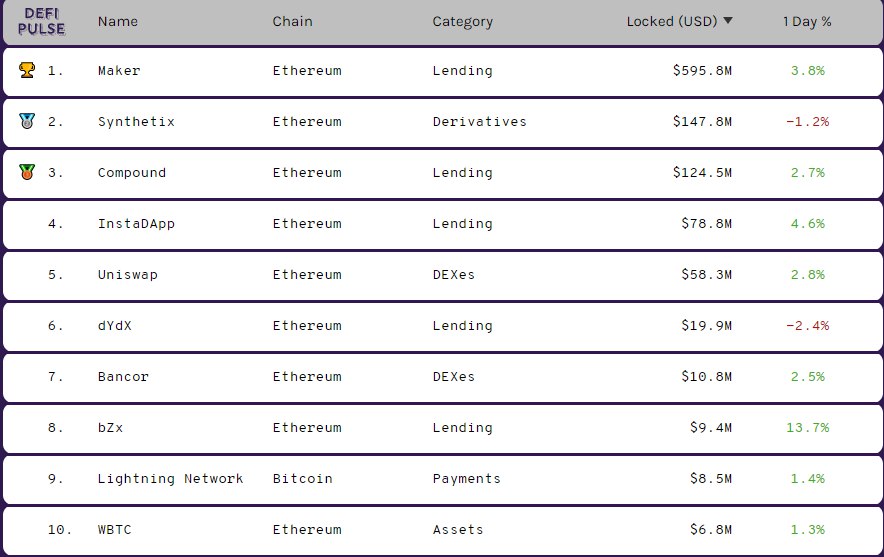Open the WBTC entry

114,530
